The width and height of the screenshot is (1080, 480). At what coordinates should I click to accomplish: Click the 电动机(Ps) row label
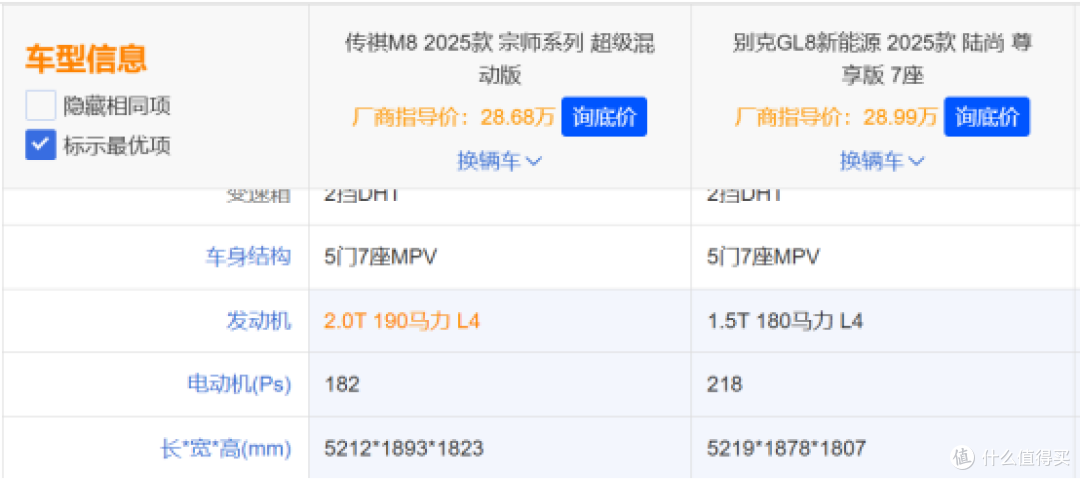240,384
